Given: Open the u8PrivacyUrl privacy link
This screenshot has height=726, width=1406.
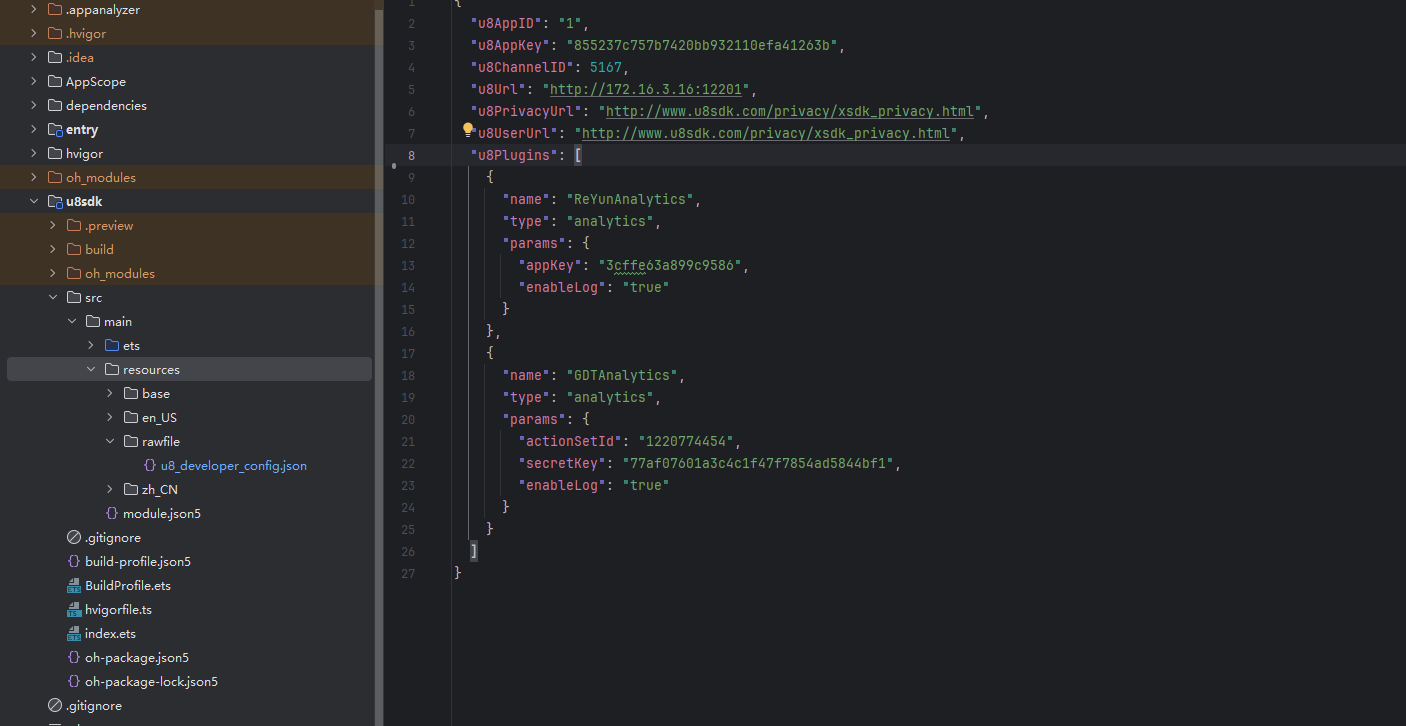Looking at the screenshot, I should (789, 111).
